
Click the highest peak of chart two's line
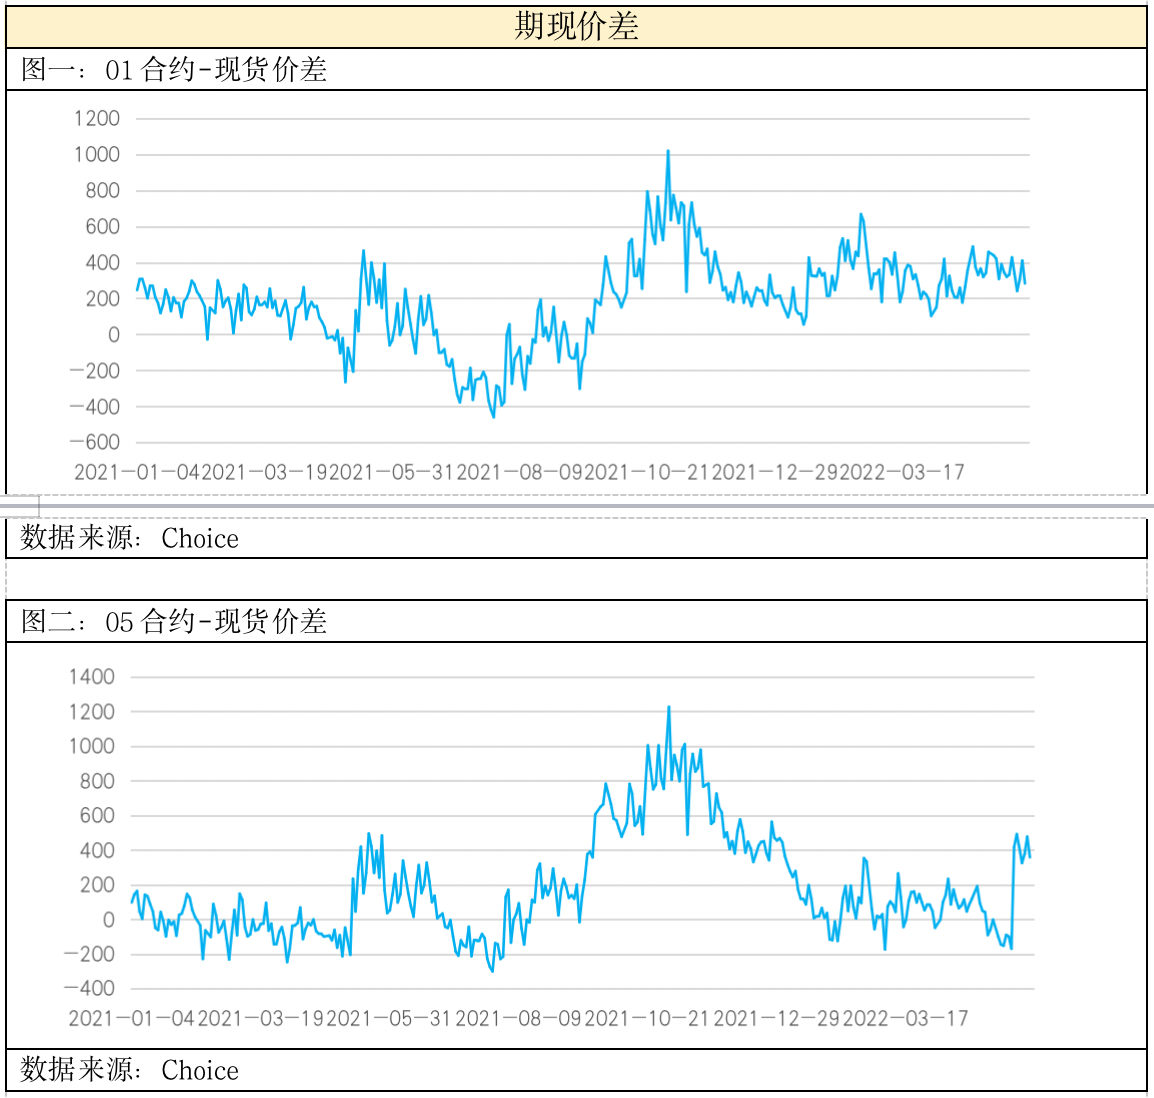(669, 708)
